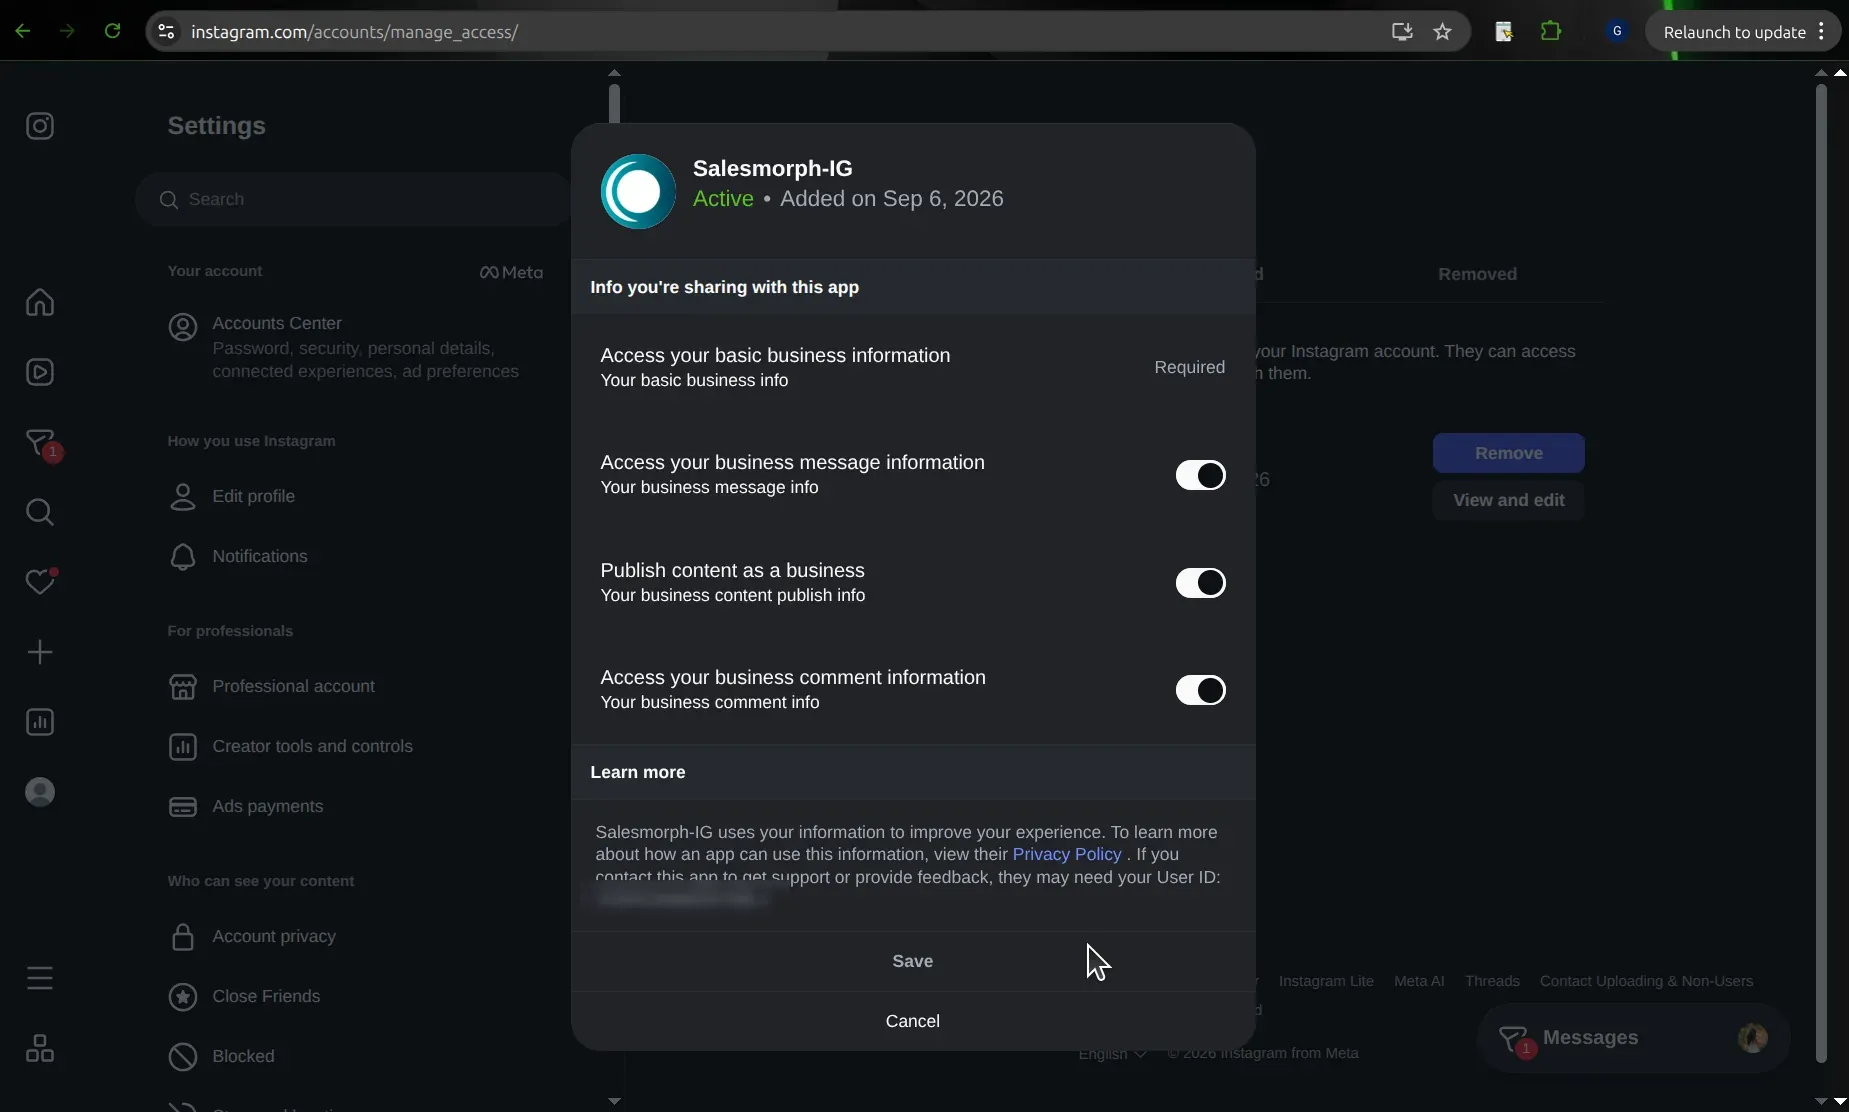Screen dimensions: 1849x1112
Task: Toggle business comment information access
Action: (x=1200, y=690)
